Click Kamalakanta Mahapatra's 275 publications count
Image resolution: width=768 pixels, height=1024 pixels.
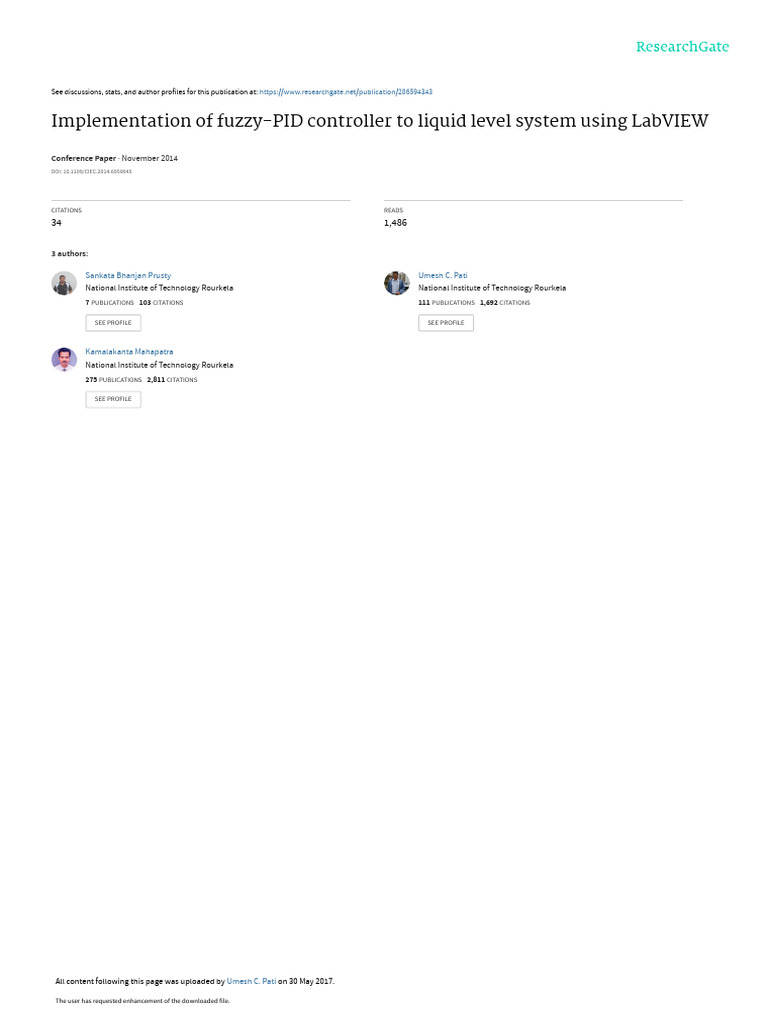(x=114, y=379)
